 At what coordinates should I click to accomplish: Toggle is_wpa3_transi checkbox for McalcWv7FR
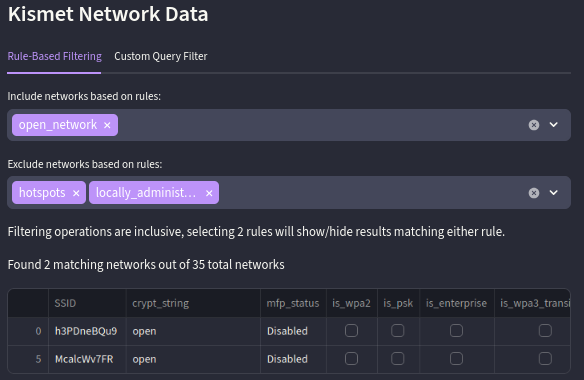tap(545, 359)
